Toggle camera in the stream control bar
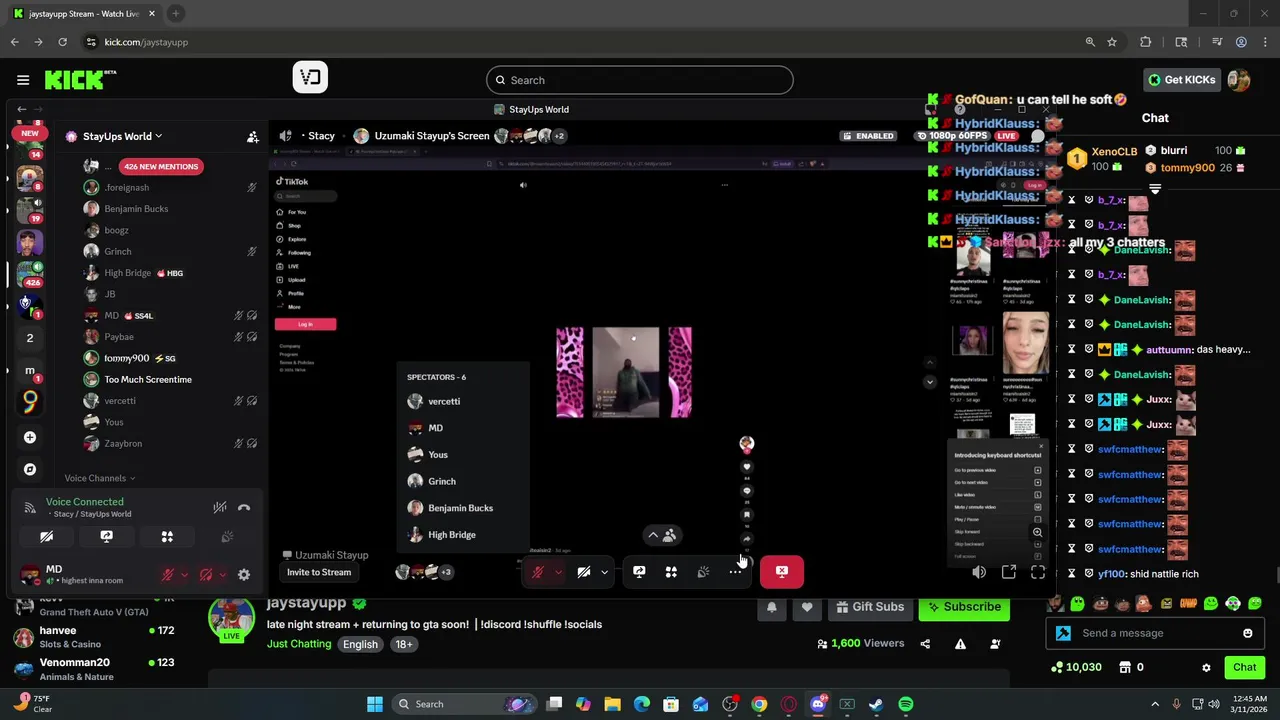 tap(584, 572)
